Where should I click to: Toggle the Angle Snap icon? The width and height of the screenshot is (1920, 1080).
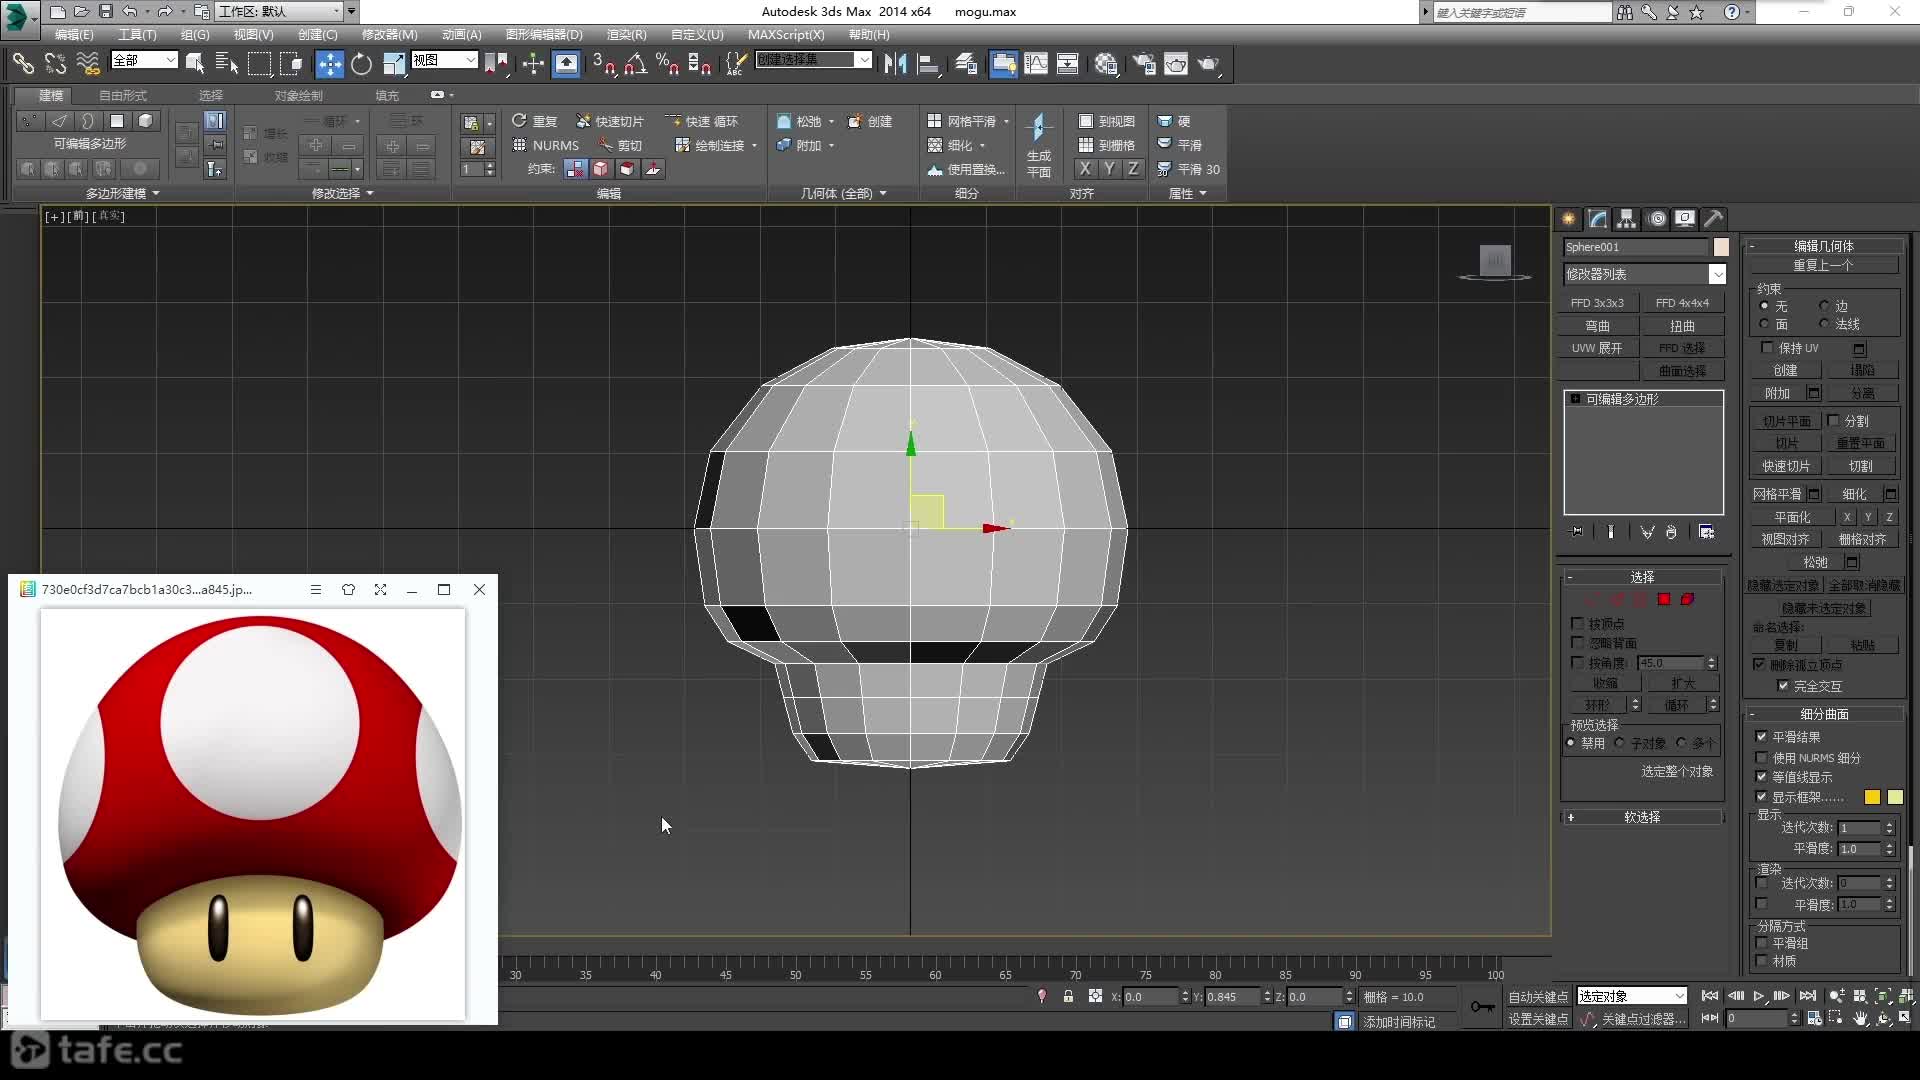click(x=635, y=64)
